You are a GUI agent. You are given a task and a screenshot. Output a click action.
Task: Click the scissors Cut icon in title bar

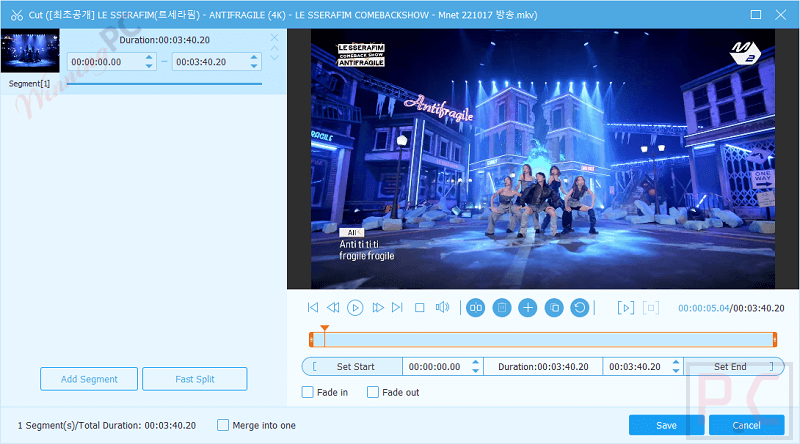coord(17,15)
